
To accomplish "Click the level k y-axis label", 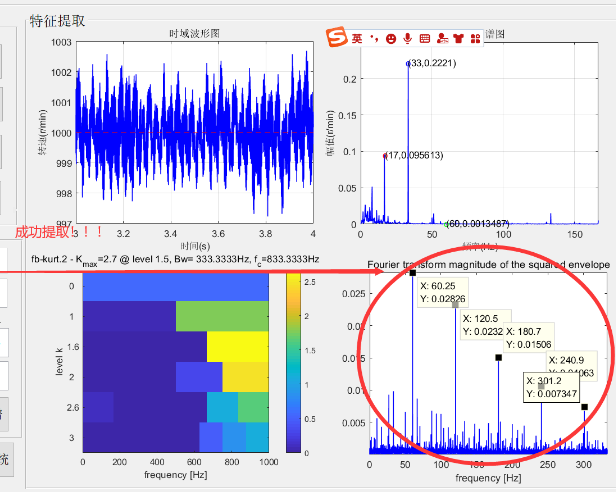I will (59, 361).
